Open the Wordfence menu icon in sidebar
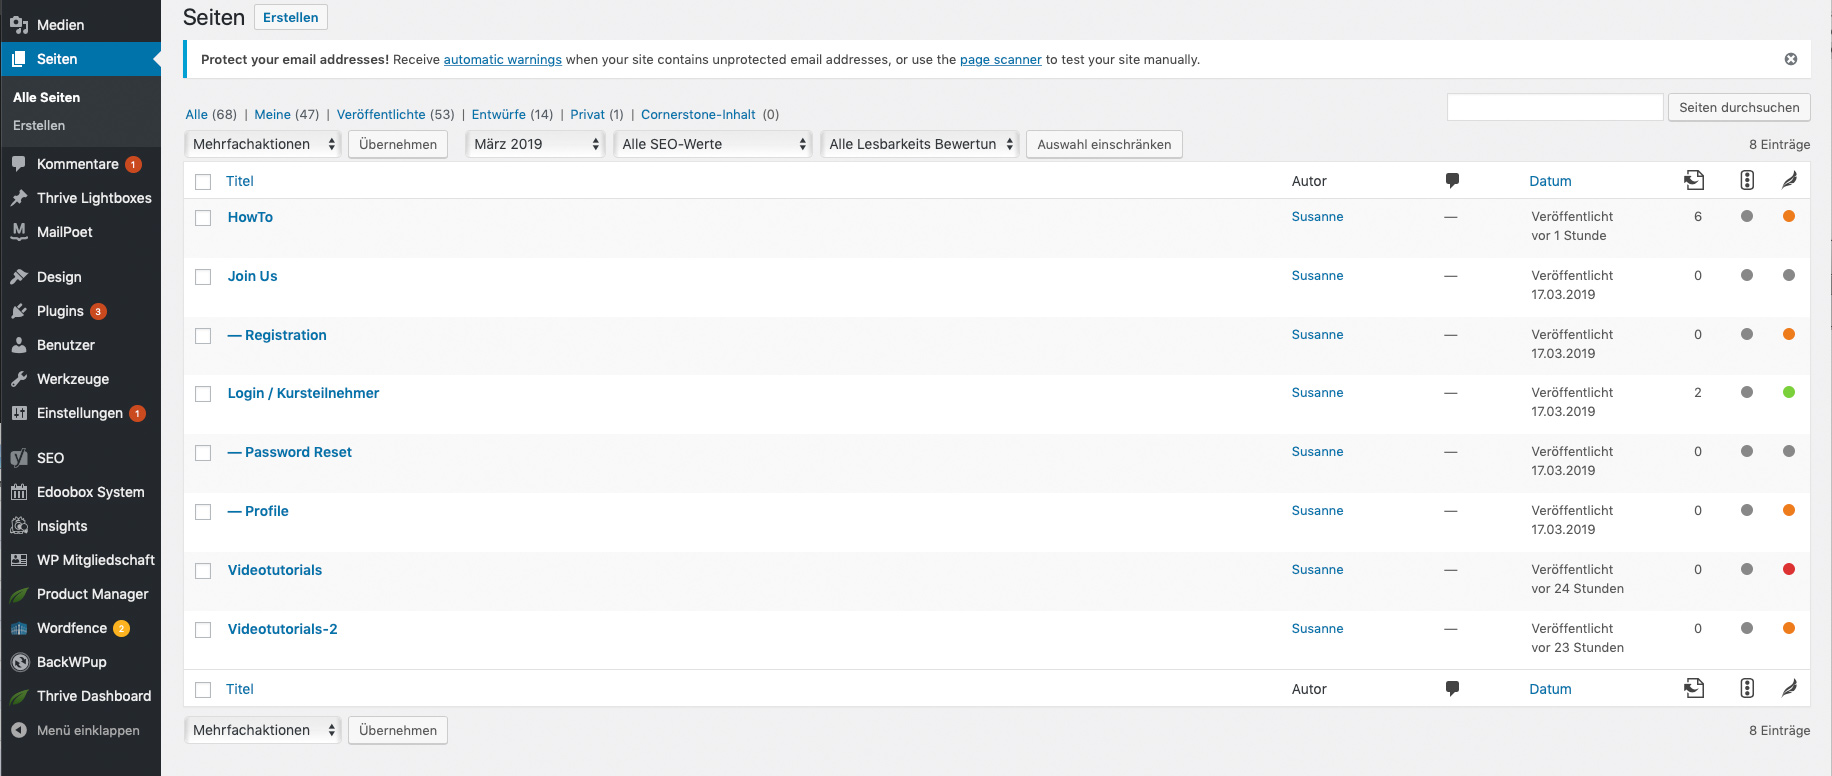Screen dimensions: 1832x776 19,628
